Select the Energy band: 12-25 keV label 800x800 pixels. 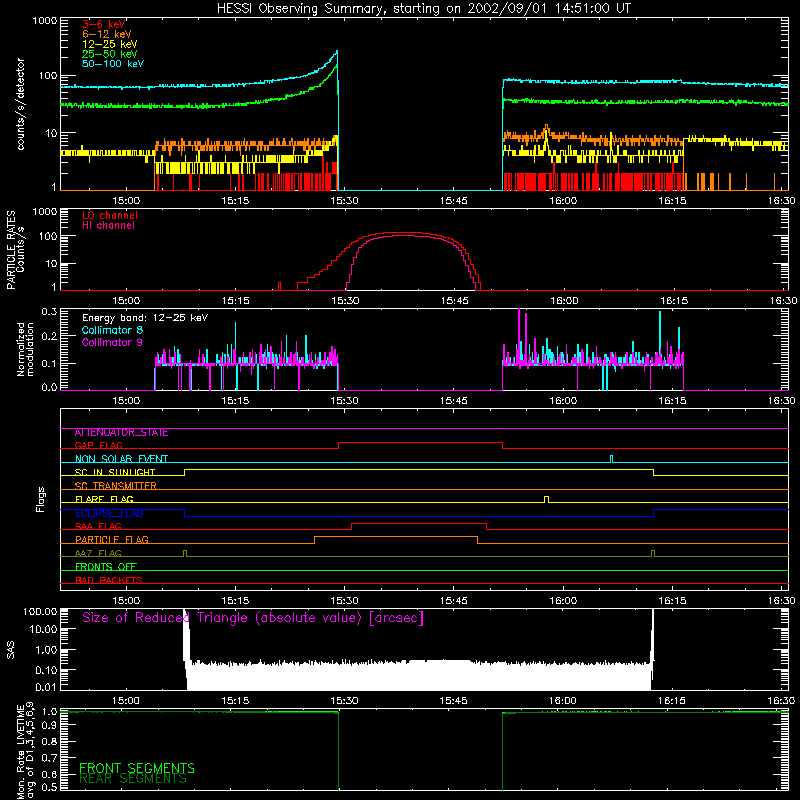[144, 318]
